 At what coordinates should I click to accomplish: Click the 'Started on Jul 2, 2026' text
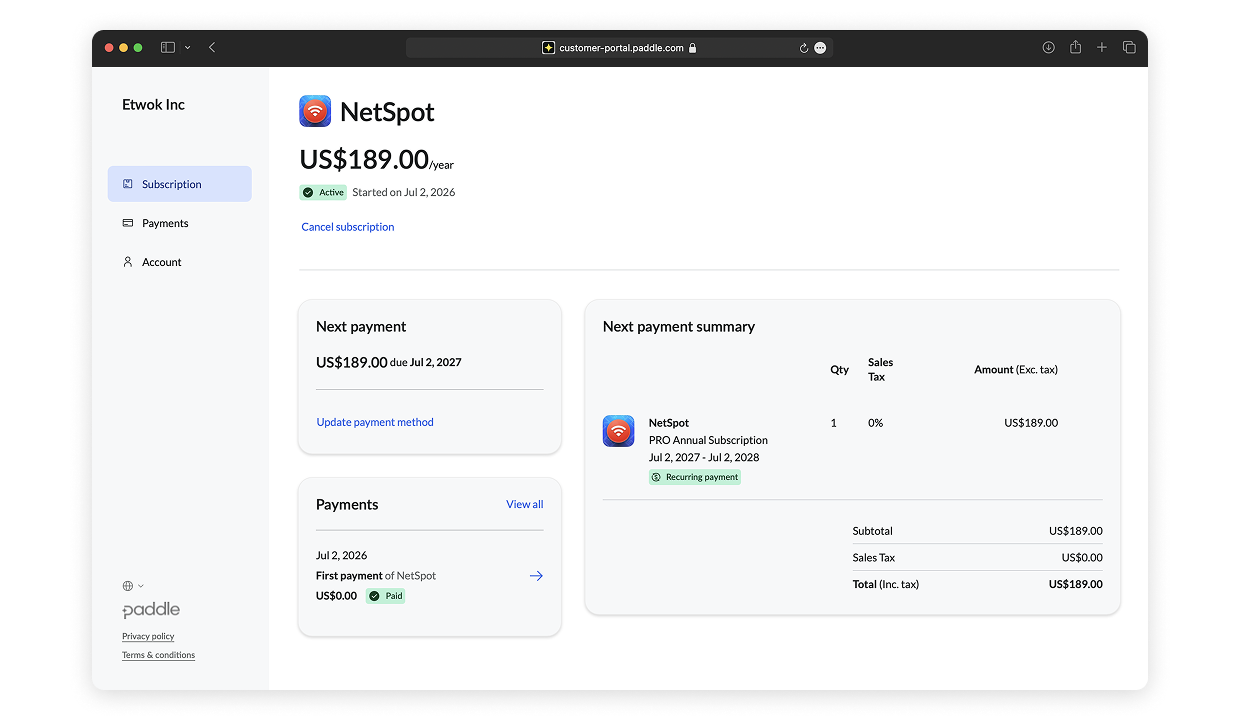tap(404, 192)
